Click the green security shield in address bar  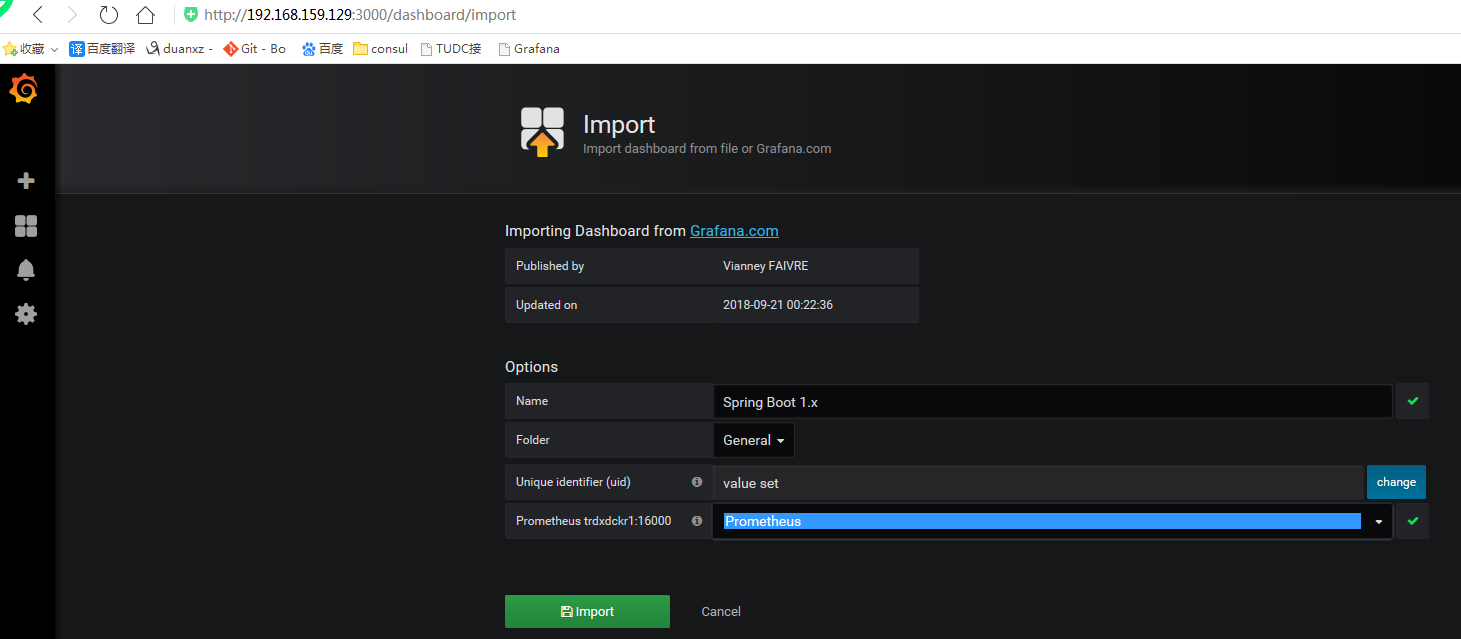[191, 15]
